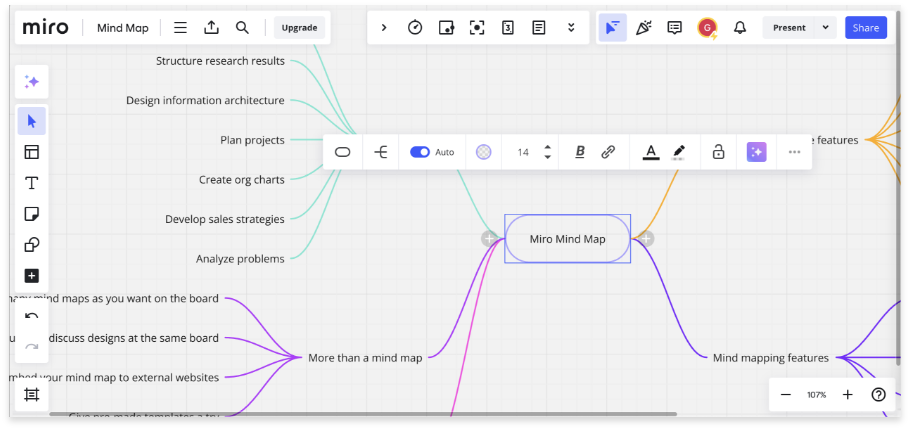
Task: Click the Upgrade button
Action: 299,27
